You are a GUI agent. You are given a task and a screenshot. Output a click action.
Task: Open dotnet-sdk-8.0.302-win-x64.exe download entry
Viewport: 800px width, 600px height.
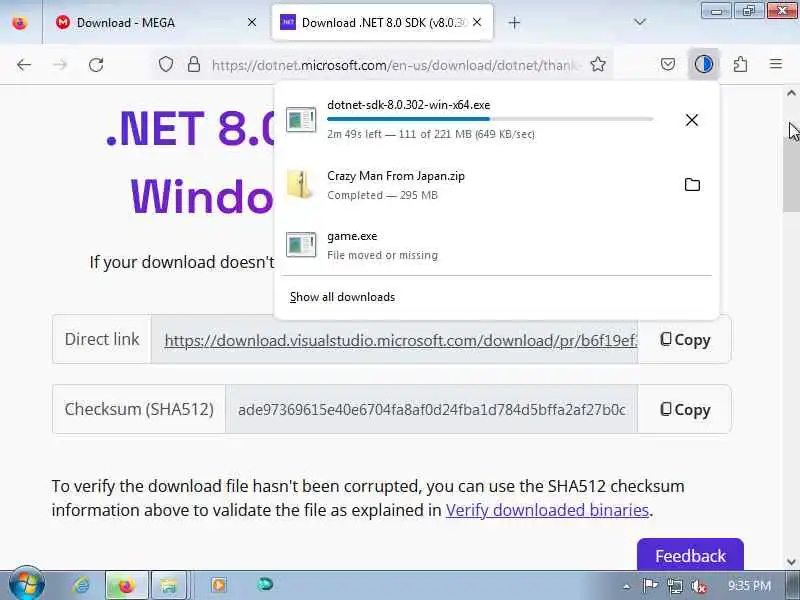pyautogui.click(x=496, y=119)
